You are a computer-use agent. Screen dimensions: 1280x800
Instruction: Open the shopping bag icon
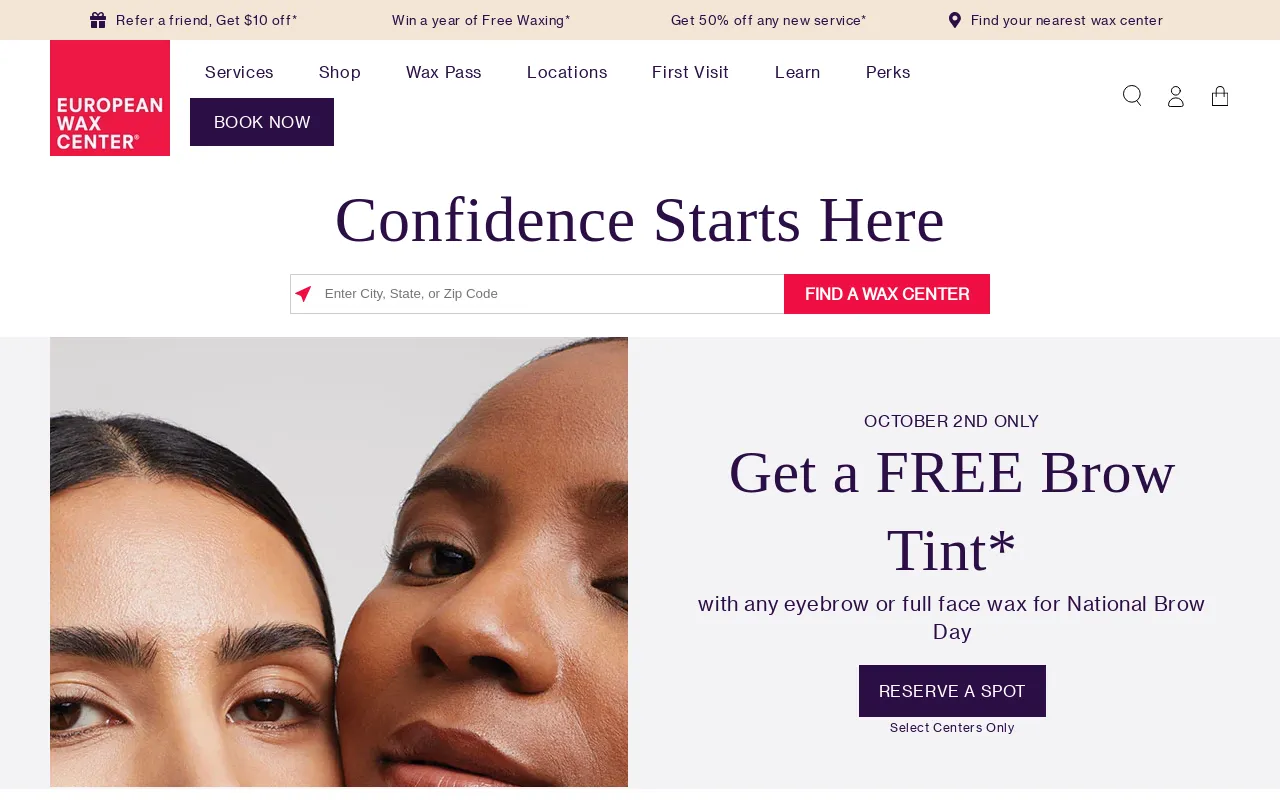[1220, 96]
